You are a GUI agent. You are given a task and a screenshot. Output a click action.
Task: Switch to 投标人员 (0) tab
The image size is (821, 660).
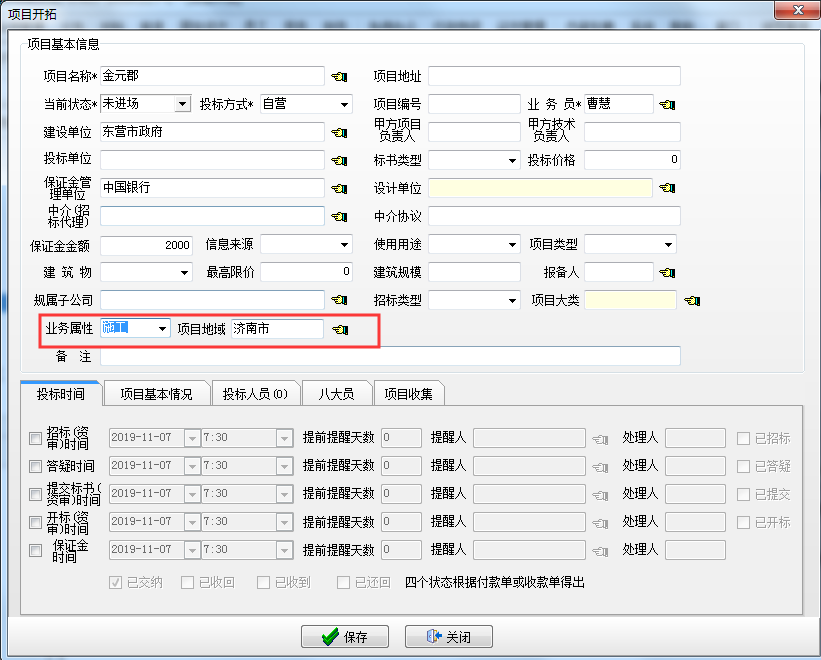click(x=256, y=394)
